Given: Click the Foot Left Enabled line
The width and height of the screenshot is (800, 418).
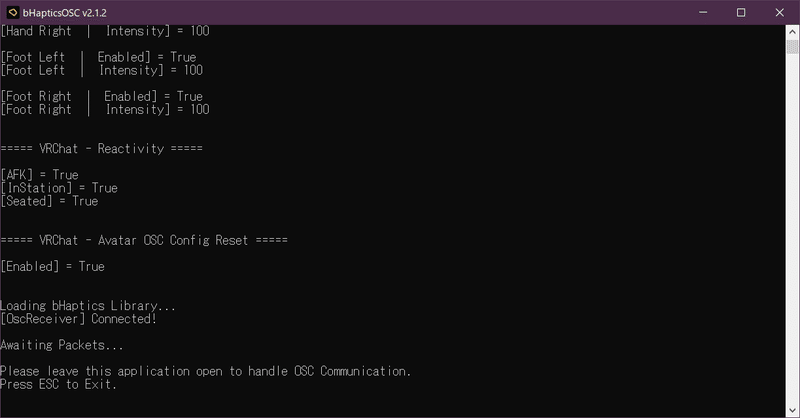Looking at the screenshot, I should coord(99,57).
